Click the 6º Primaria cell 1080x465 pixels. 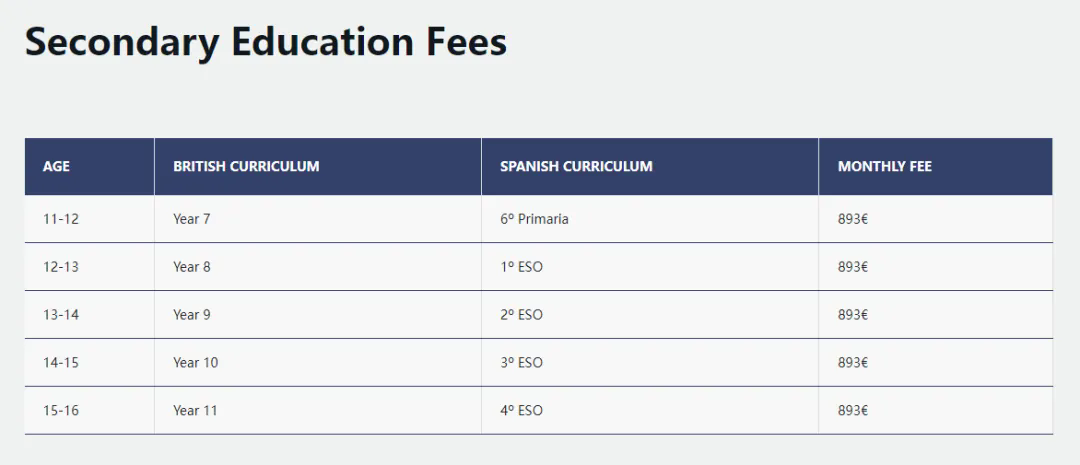pyautogui.click(x=650, y=219)
